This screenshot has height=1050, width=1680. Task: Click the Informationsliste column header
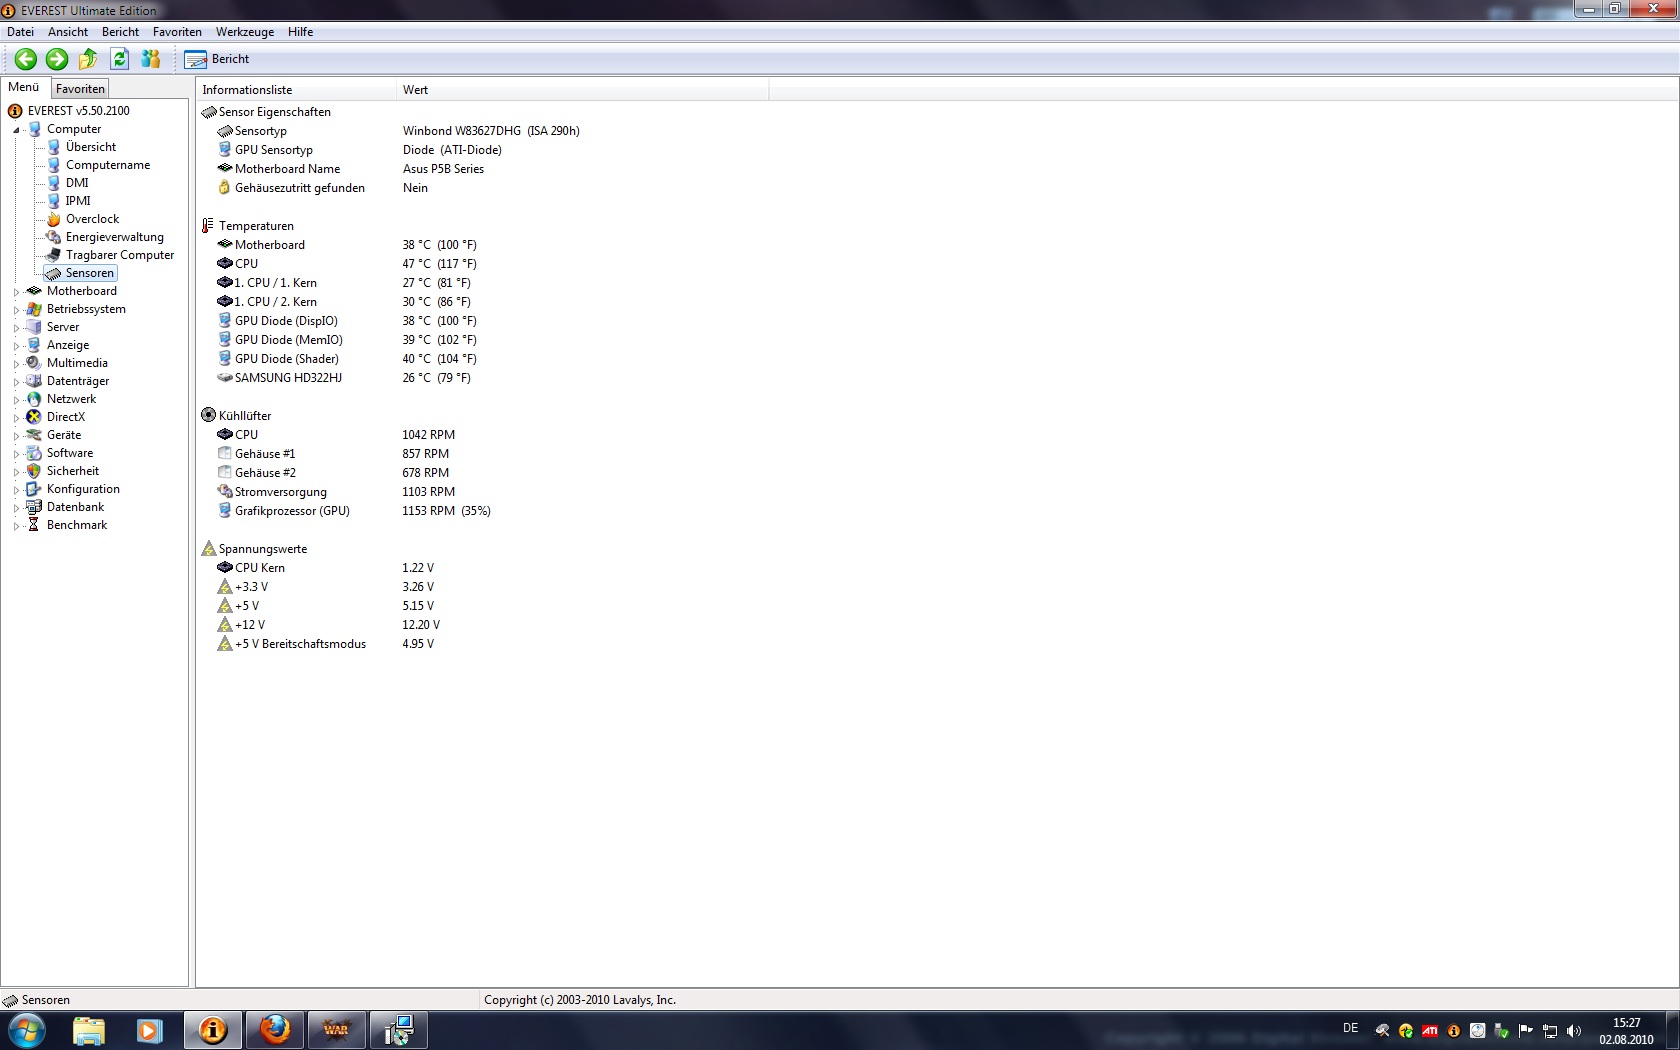(x=296, y=90)
